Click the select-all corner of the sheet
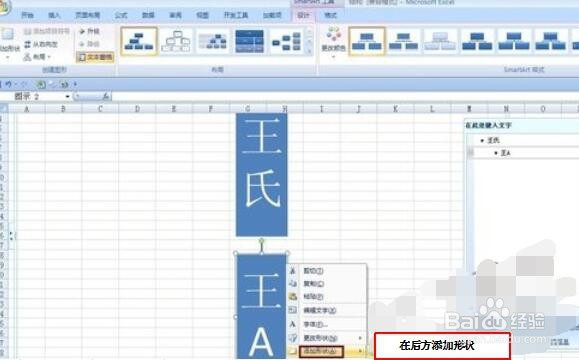Screen dimensions: 579x360 pyautogui.click(x=4, y=108)
